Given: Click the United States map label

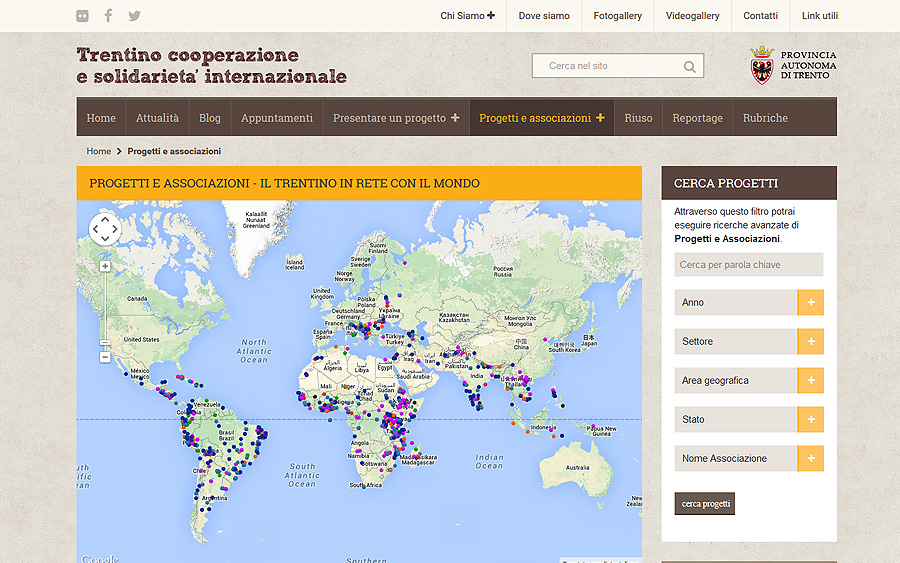Looking at the screenshot, I should (141, 339).
